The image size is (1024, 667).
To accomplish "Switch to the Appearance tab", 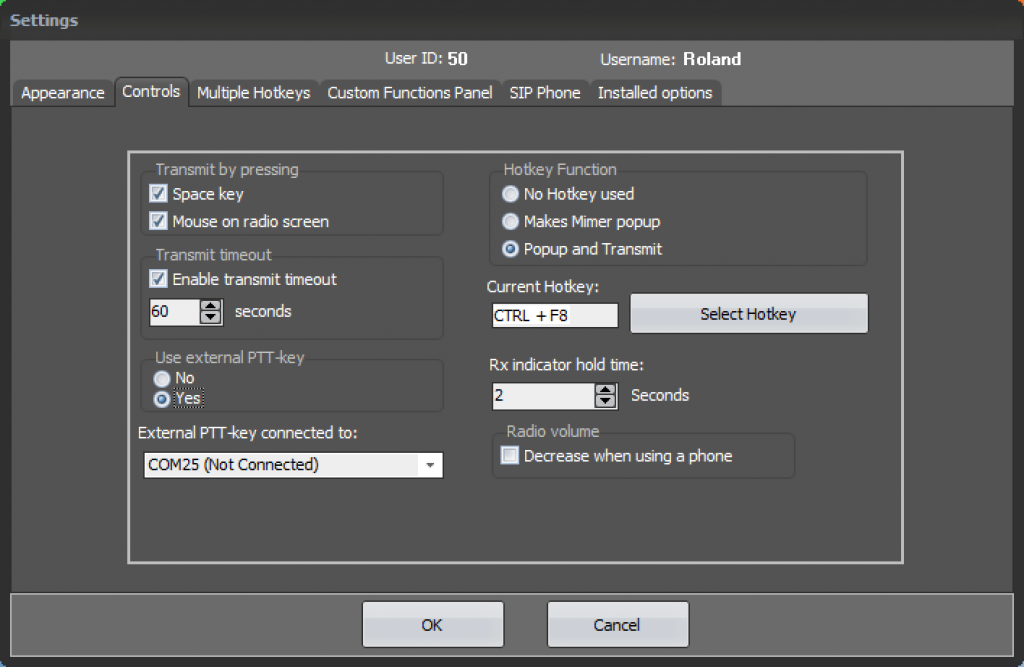I will [x=62, y=92].
